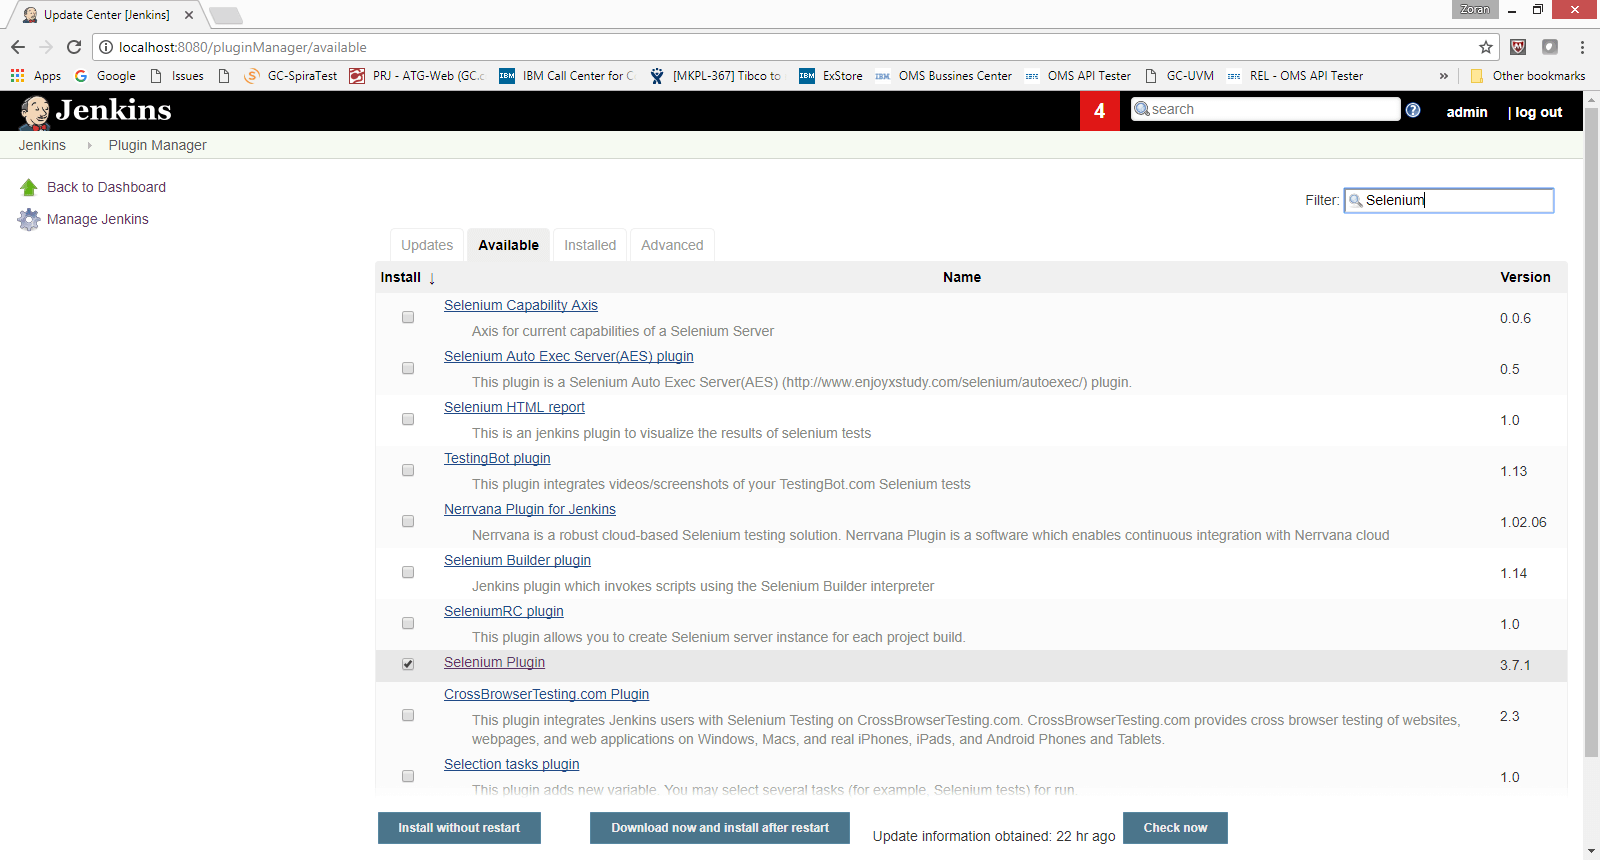Open the GC-UVM bookmark
Screen dimensions: 1600x860
[x=1179, y=75]
